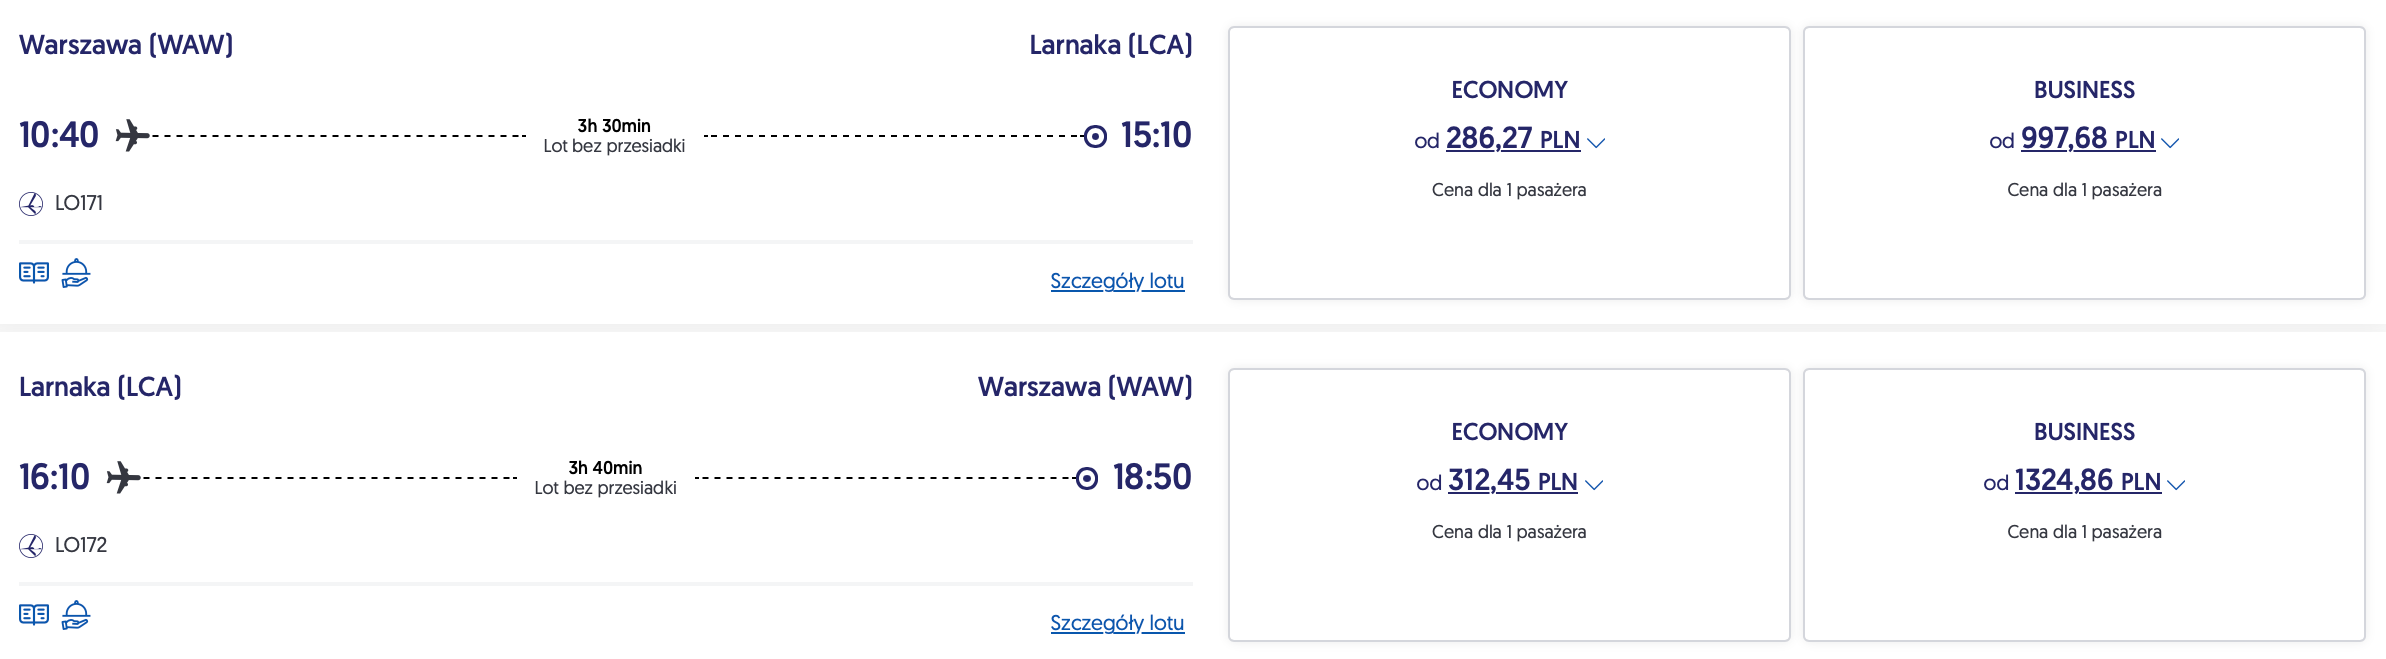Click the newspaper icon on the Warszawa–Larnaka flight
This screenshot has height=659, width=2386.
pos(34,273)
